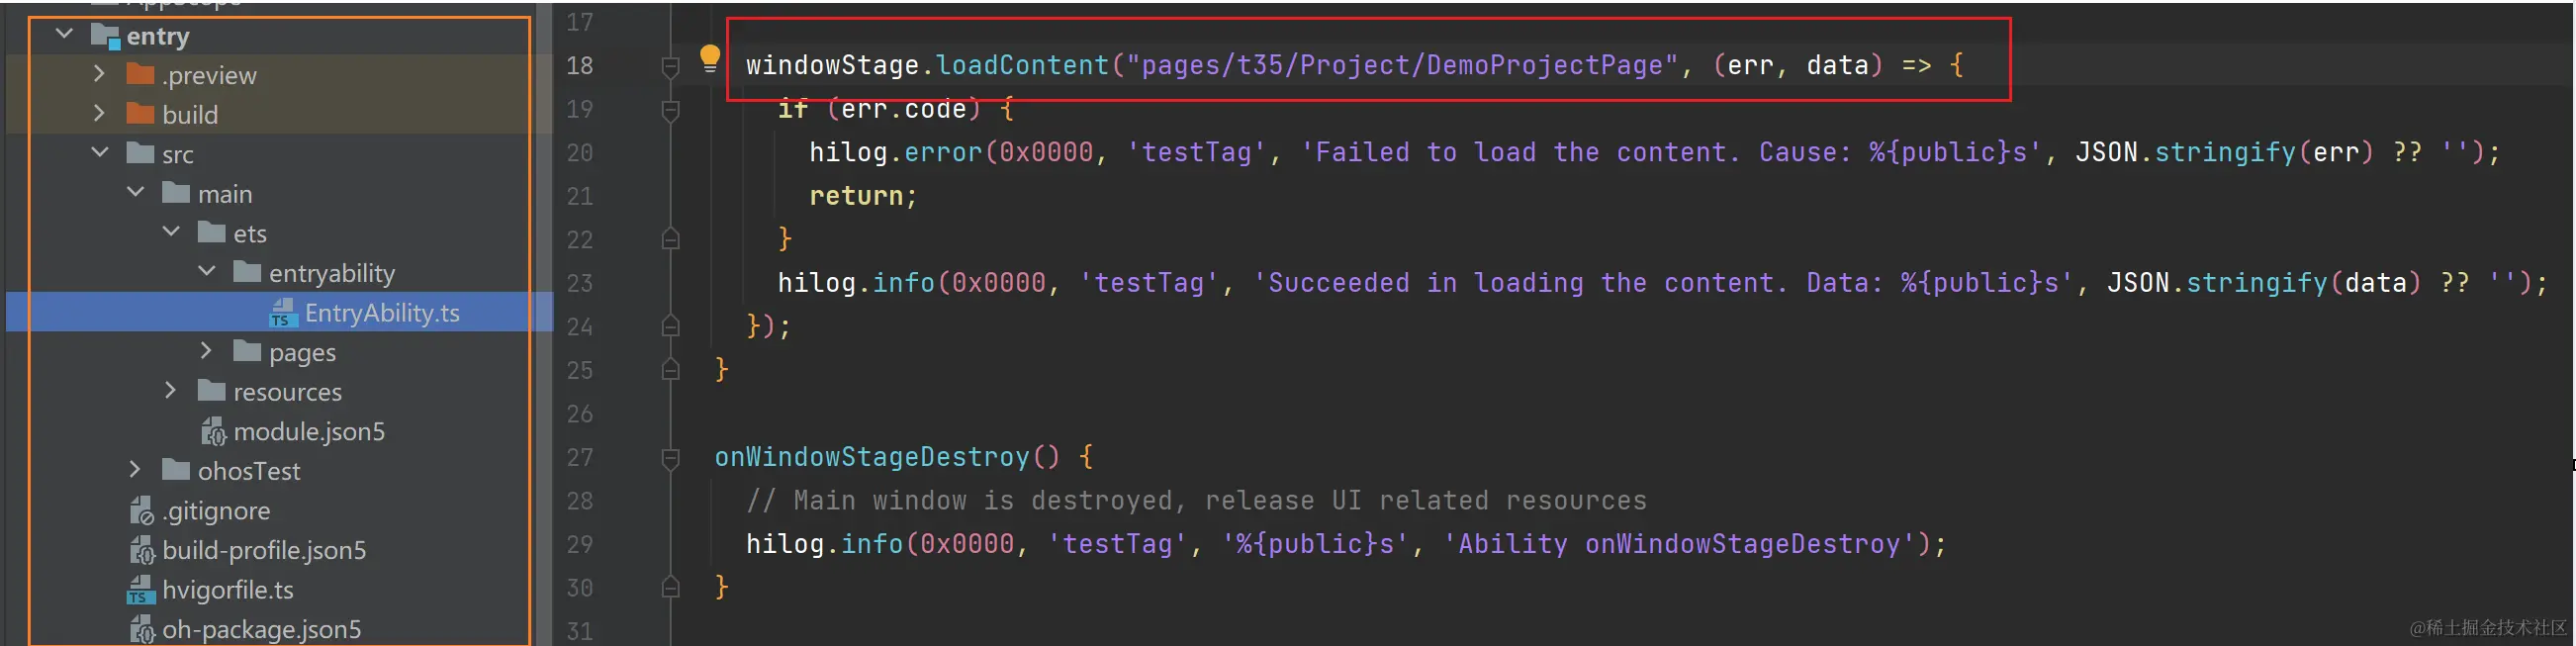Expand the resources folder
The image size is (2576, 646).
(171, 391)
